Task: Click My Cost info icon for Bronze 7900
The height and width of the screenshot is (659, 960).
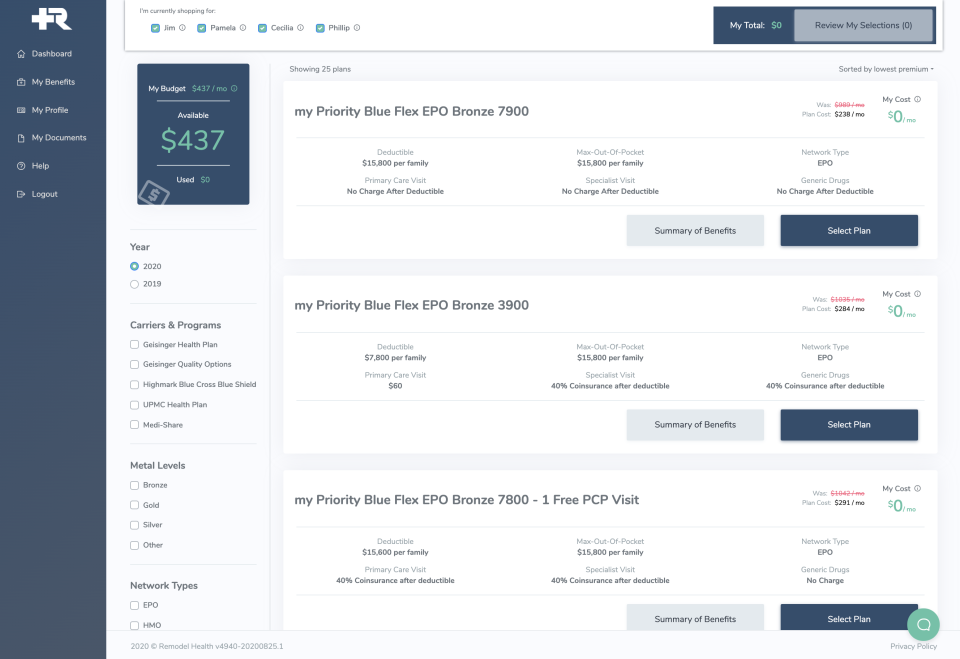Action: 918,99
